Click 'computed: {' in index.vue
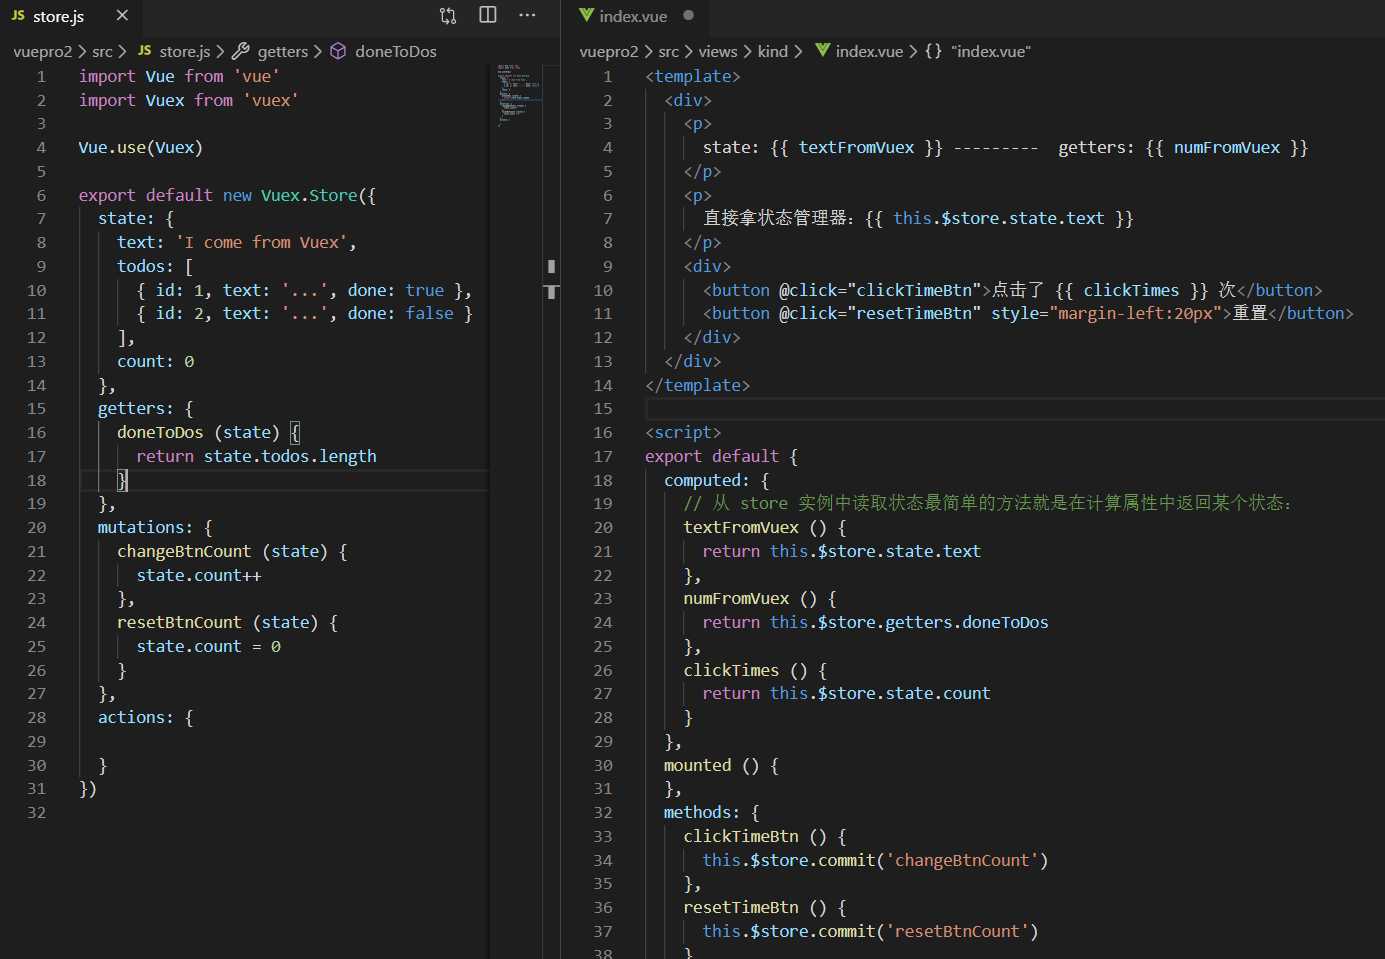1385x959 pixels. click(717, 480)
